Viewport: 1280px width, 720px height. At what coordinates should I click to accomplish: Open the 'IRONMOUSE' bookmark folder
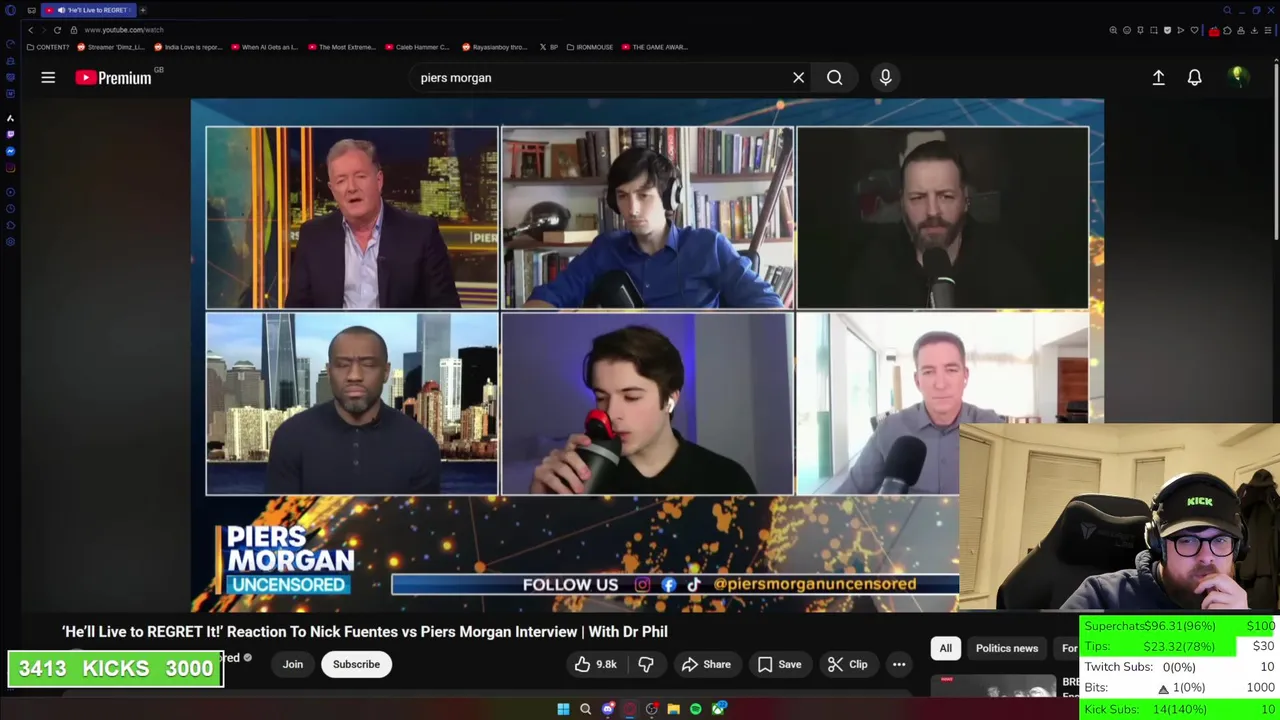point(590,47)
